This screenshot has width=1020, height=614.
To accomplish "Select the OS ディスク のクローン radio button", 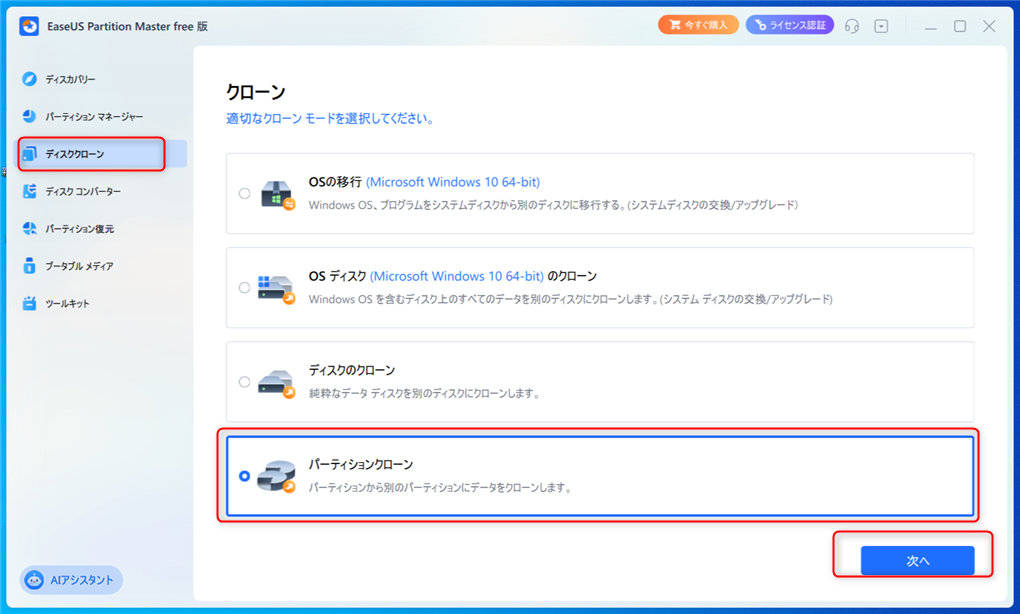I will click(244, 287).
